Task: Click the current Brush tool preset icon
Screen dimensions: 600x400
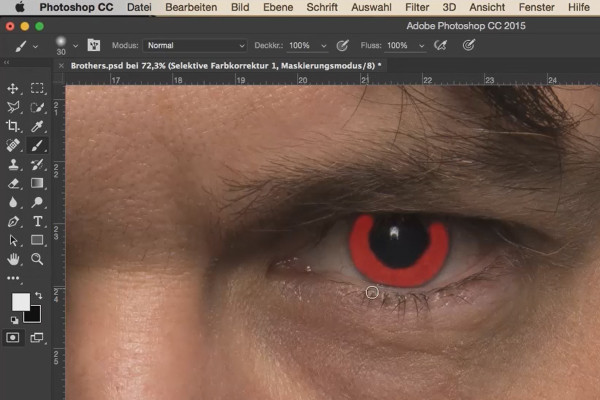Action: [x=21, y=46]
